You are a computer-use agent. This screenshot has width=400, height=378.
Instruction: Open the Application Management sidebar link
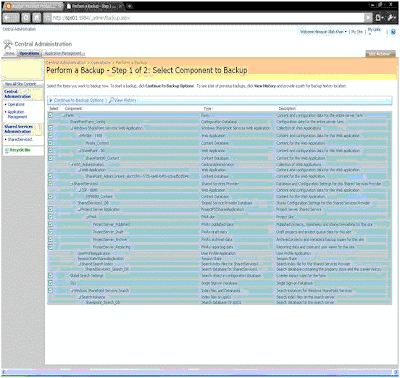point(17,114)
